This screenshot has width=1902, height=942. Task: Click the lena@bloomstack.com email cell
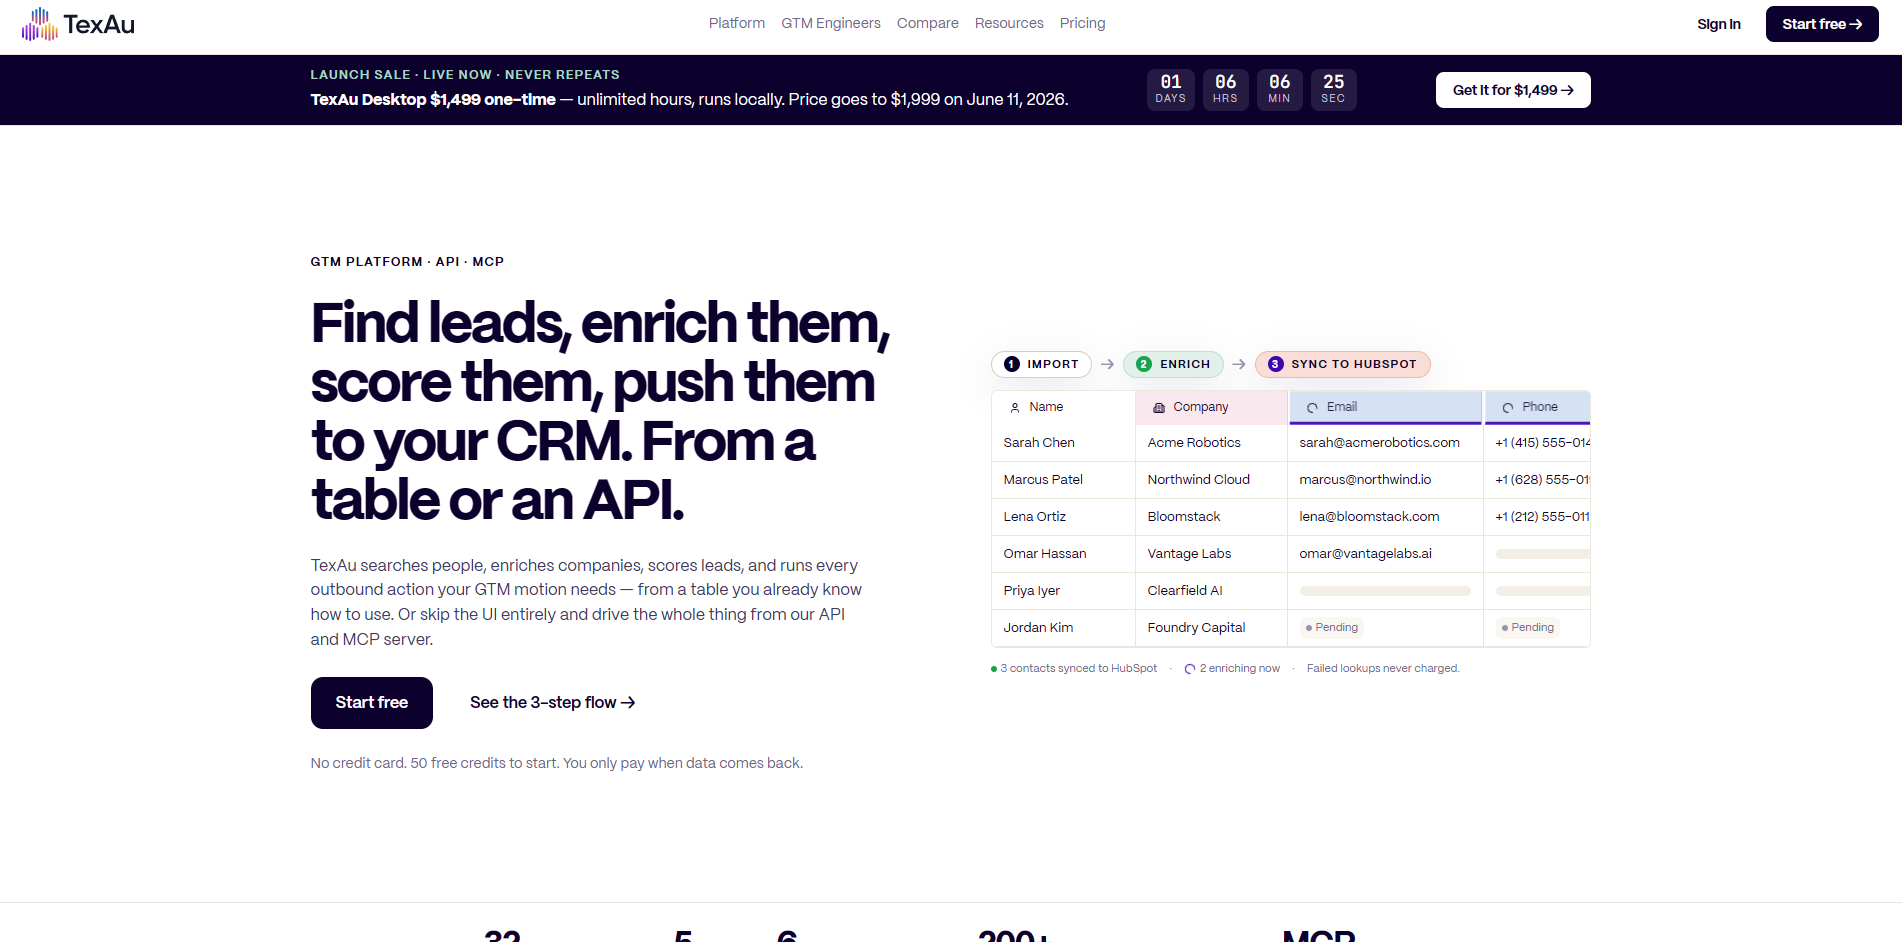click(1385, 517)
